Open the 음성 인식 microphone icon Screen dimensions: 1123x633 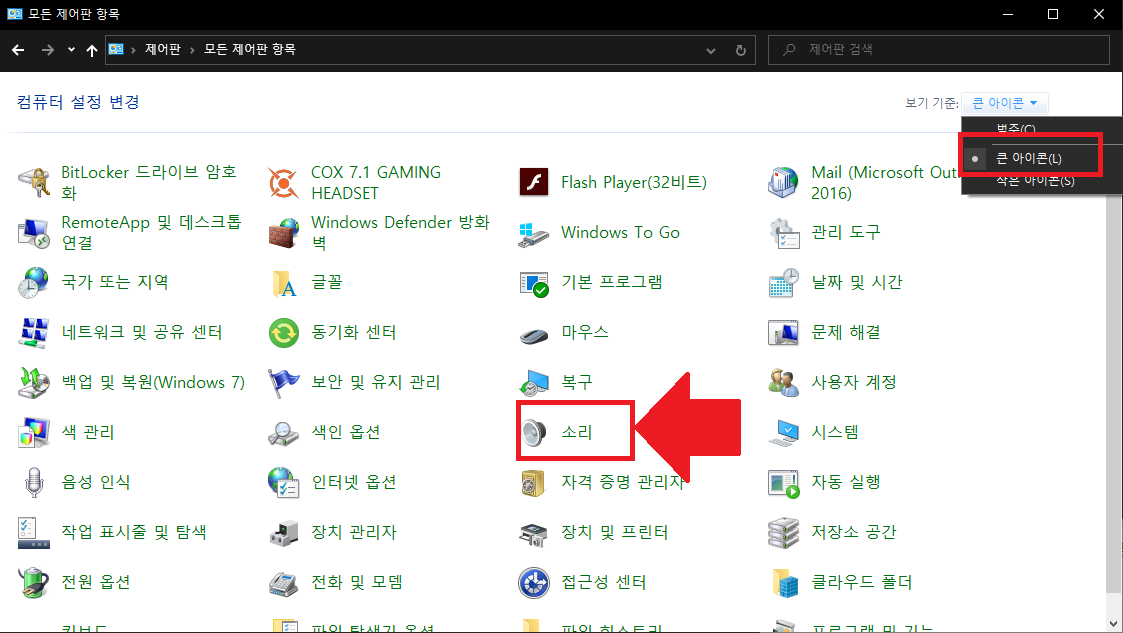pyautogui.click(x=34, y=483)
